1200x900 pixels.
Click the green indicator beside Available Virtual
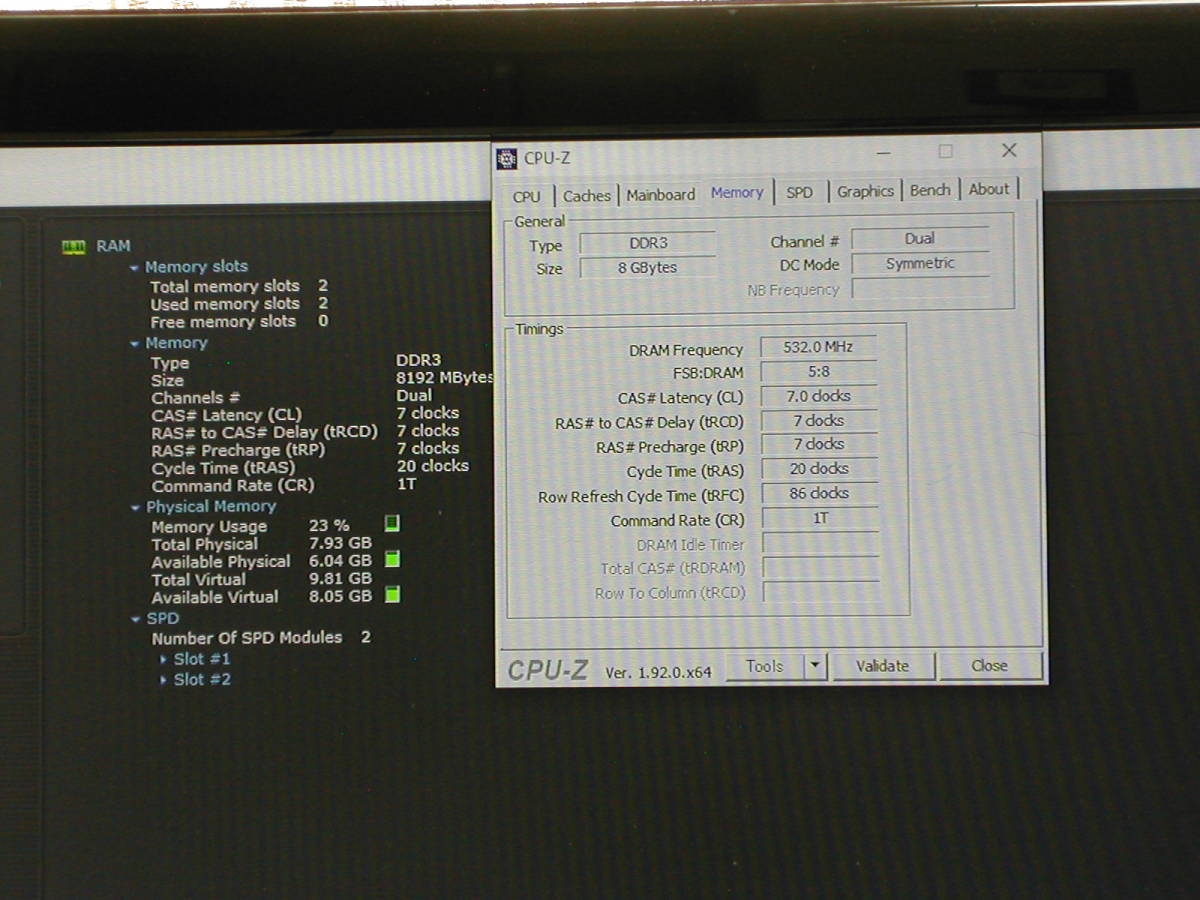(393, 595)
